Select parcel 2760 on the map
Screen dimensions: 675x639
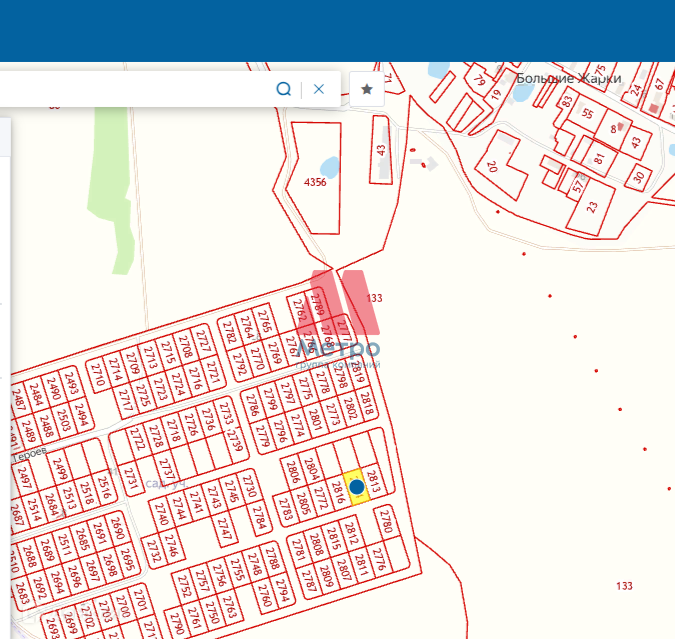pyautogui.click(x=265, y=596)
